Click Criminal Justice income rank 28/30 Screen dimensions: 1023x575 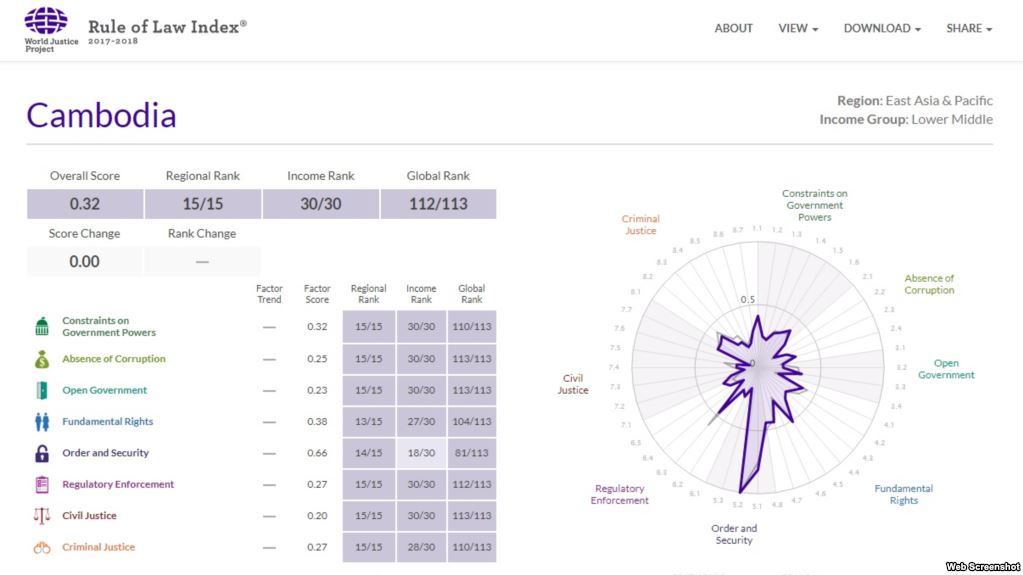[x=421, y=547]
